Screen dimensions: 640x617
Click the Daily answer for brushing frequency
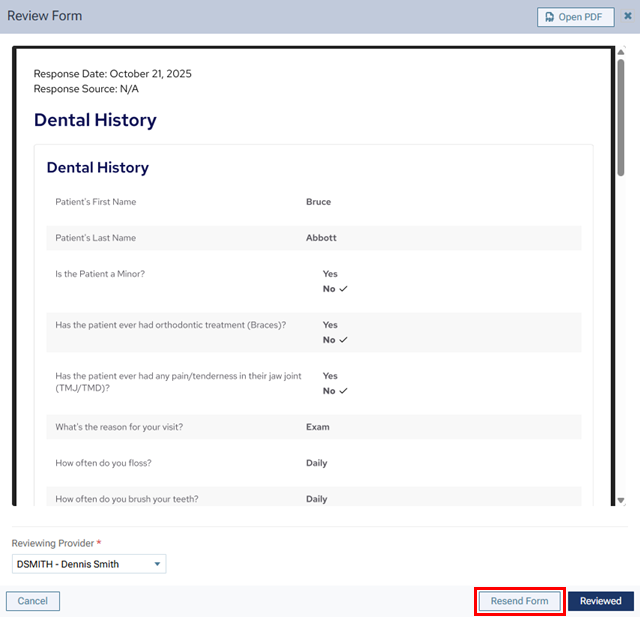point(316,499)
